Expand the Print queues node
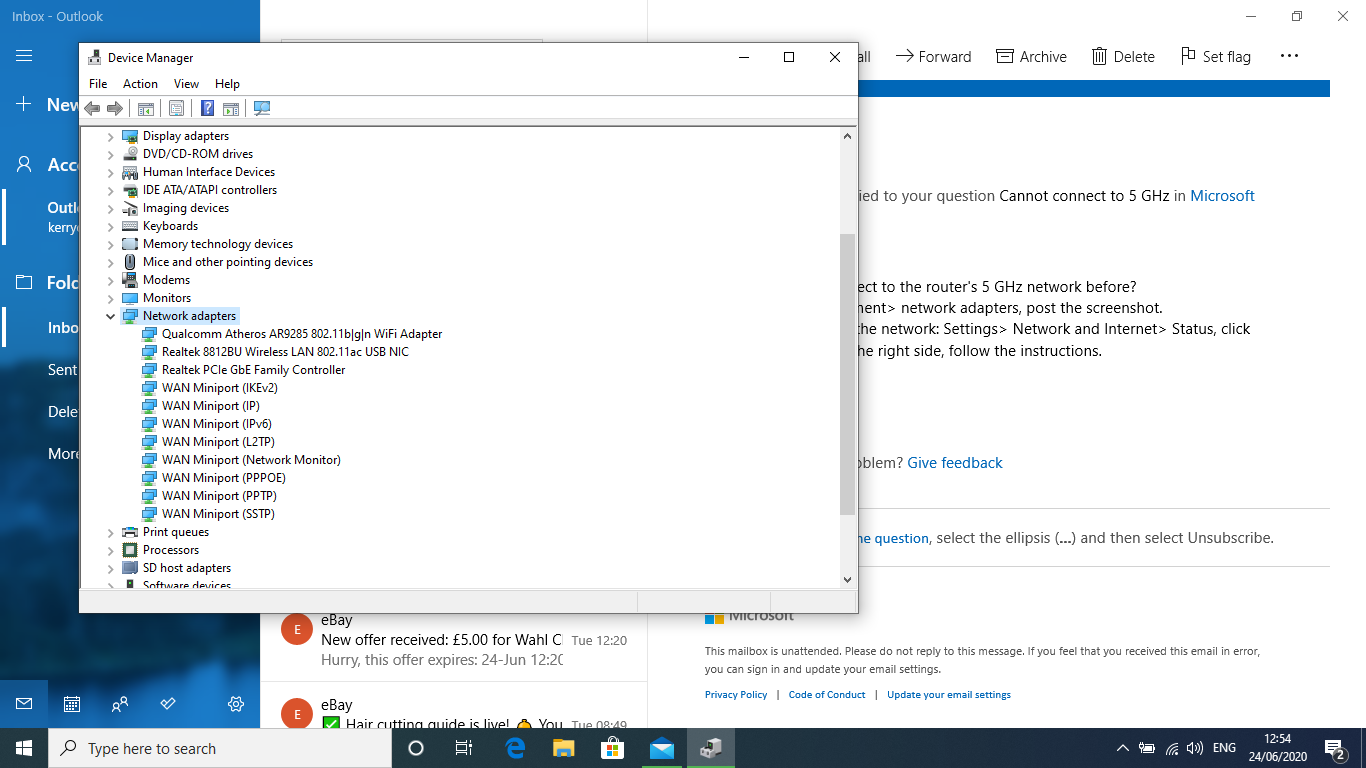The image size is (1366, 768). (110, 532)
